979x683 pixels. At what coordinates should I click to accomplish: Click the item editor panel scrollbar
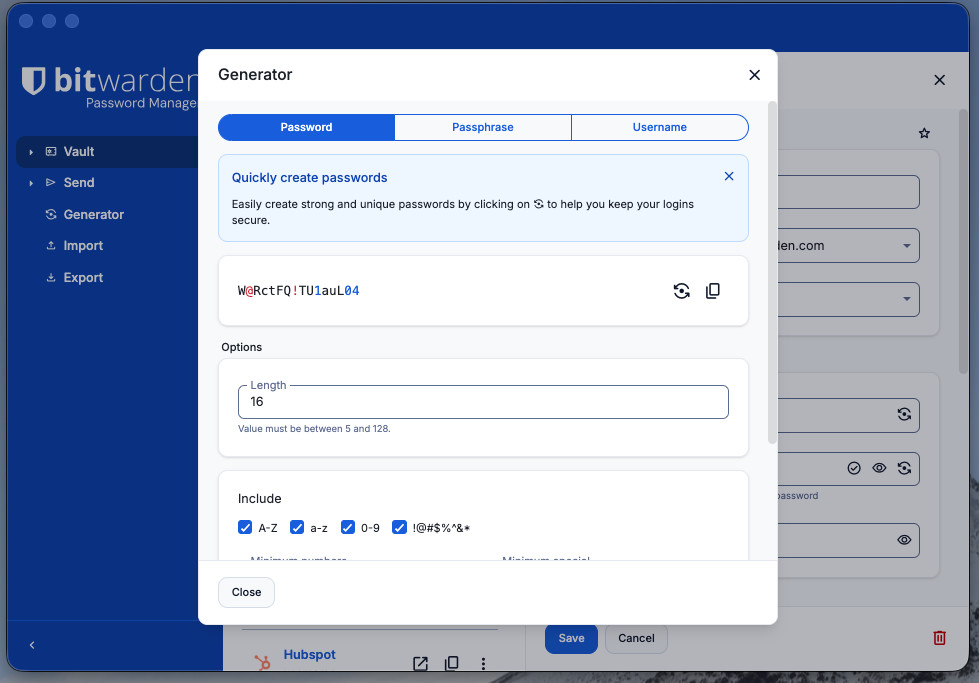(x=963, y=242)
